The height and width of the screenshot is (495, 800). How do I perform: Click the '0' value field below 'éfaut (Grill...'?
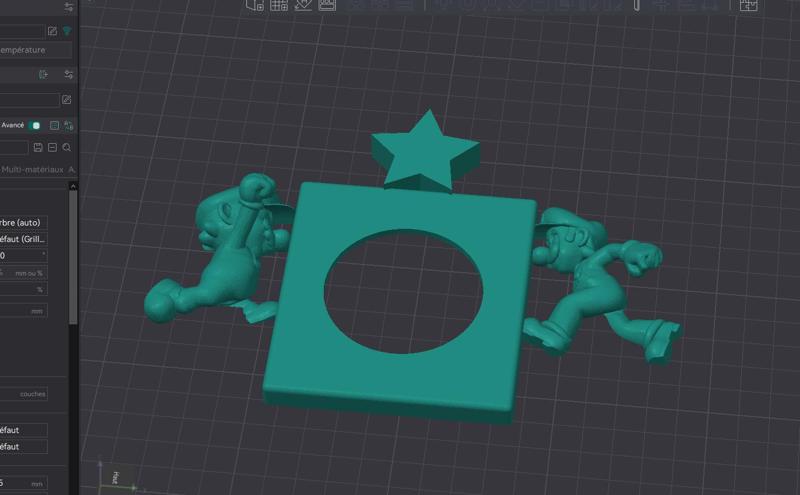[x=23, y=255]
